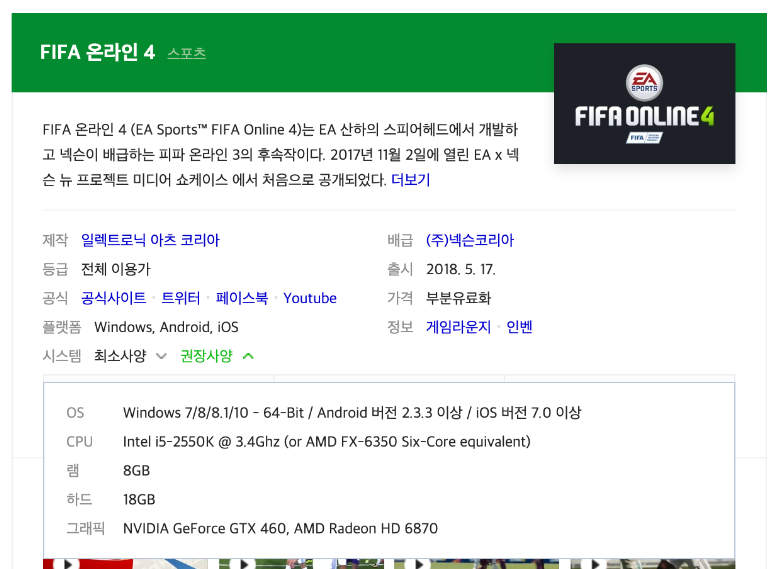Click the 부분유료화 price text
The width and height of the screenshot is (771, 569).
click(458, 298)
